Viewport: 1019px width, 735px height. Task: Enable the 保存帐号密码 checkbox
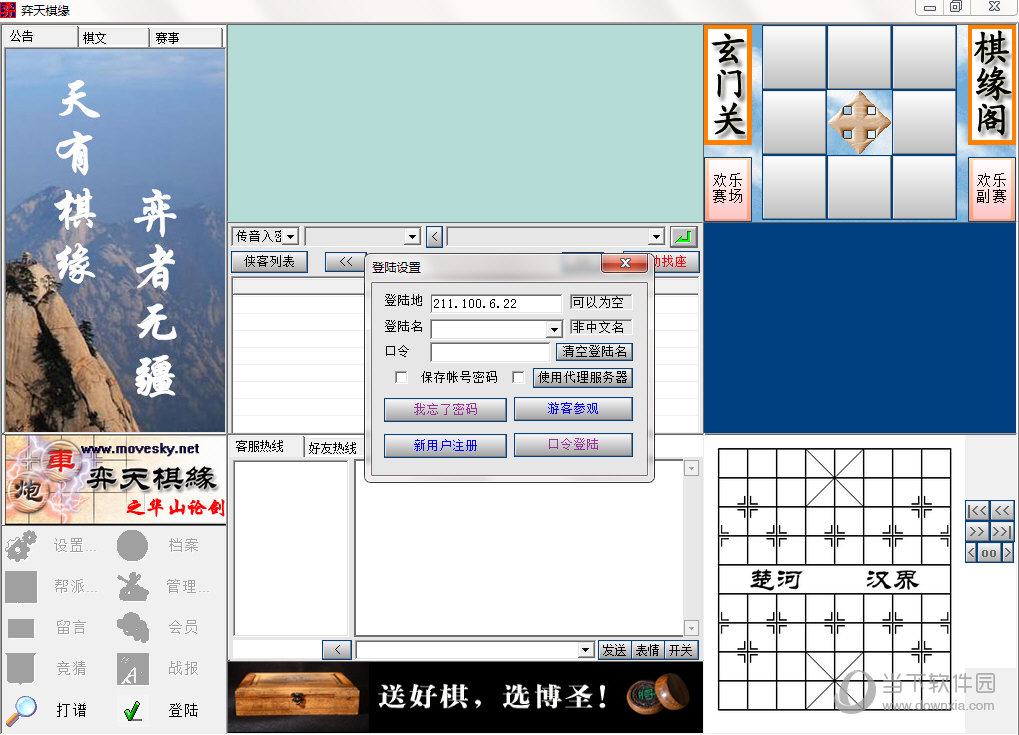tap(402, 378)
